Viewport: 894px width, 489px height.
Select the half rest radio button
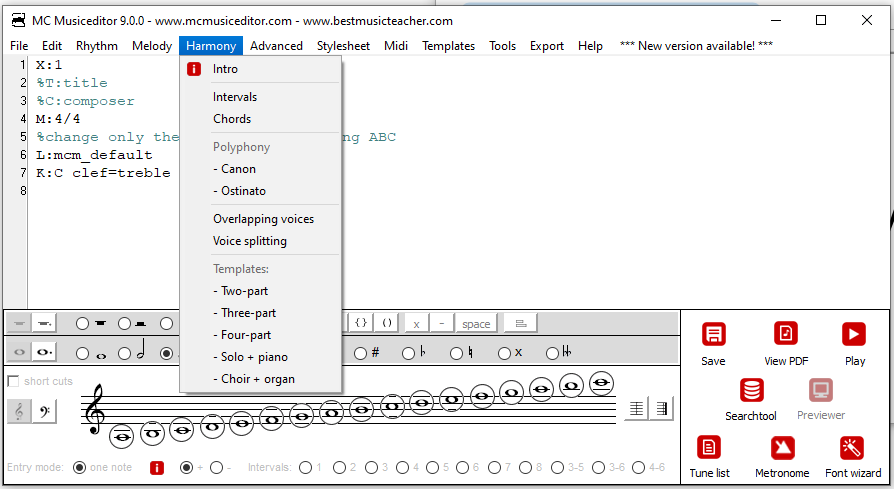(x=124, y=324)
